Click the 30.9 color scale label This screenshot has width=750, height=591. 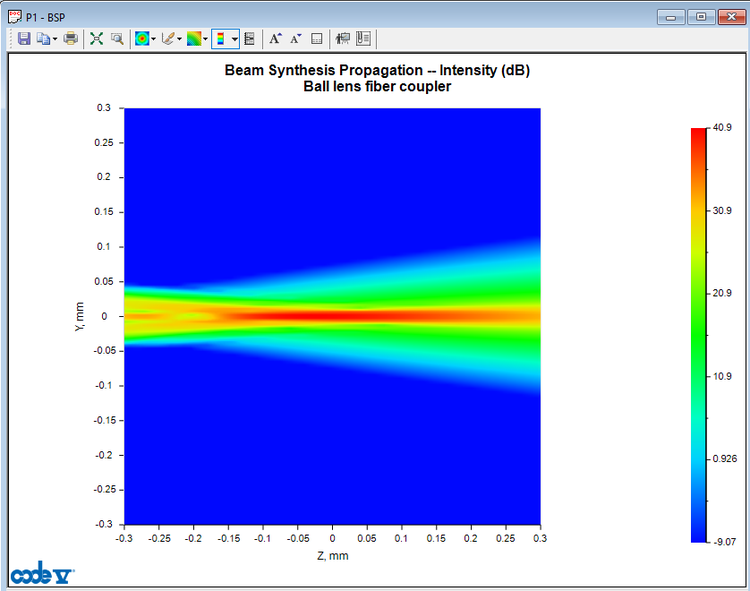point(722,211)
